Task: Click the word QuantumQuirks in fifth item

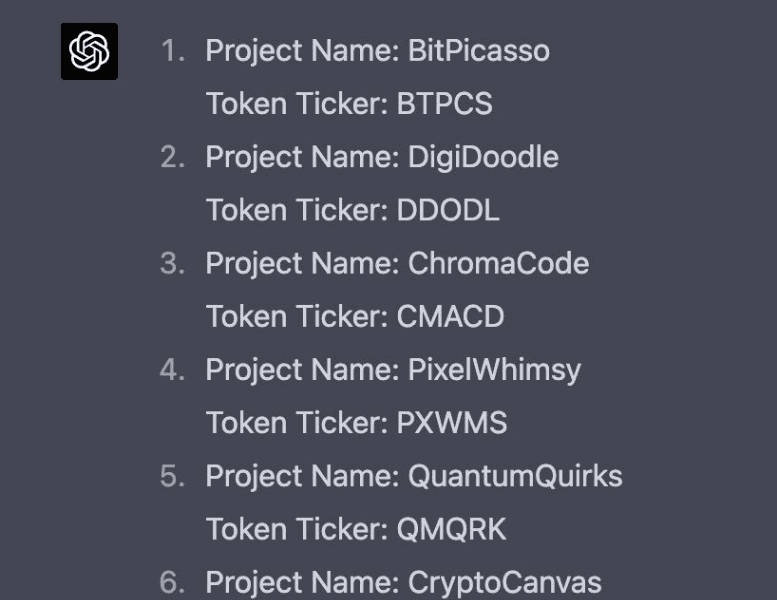Action: point(515,476)
